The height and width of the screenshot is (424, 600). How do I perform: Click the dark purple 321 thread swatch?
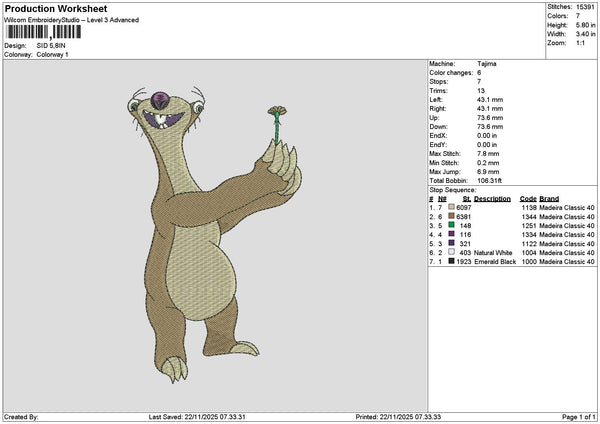(451, 243)
